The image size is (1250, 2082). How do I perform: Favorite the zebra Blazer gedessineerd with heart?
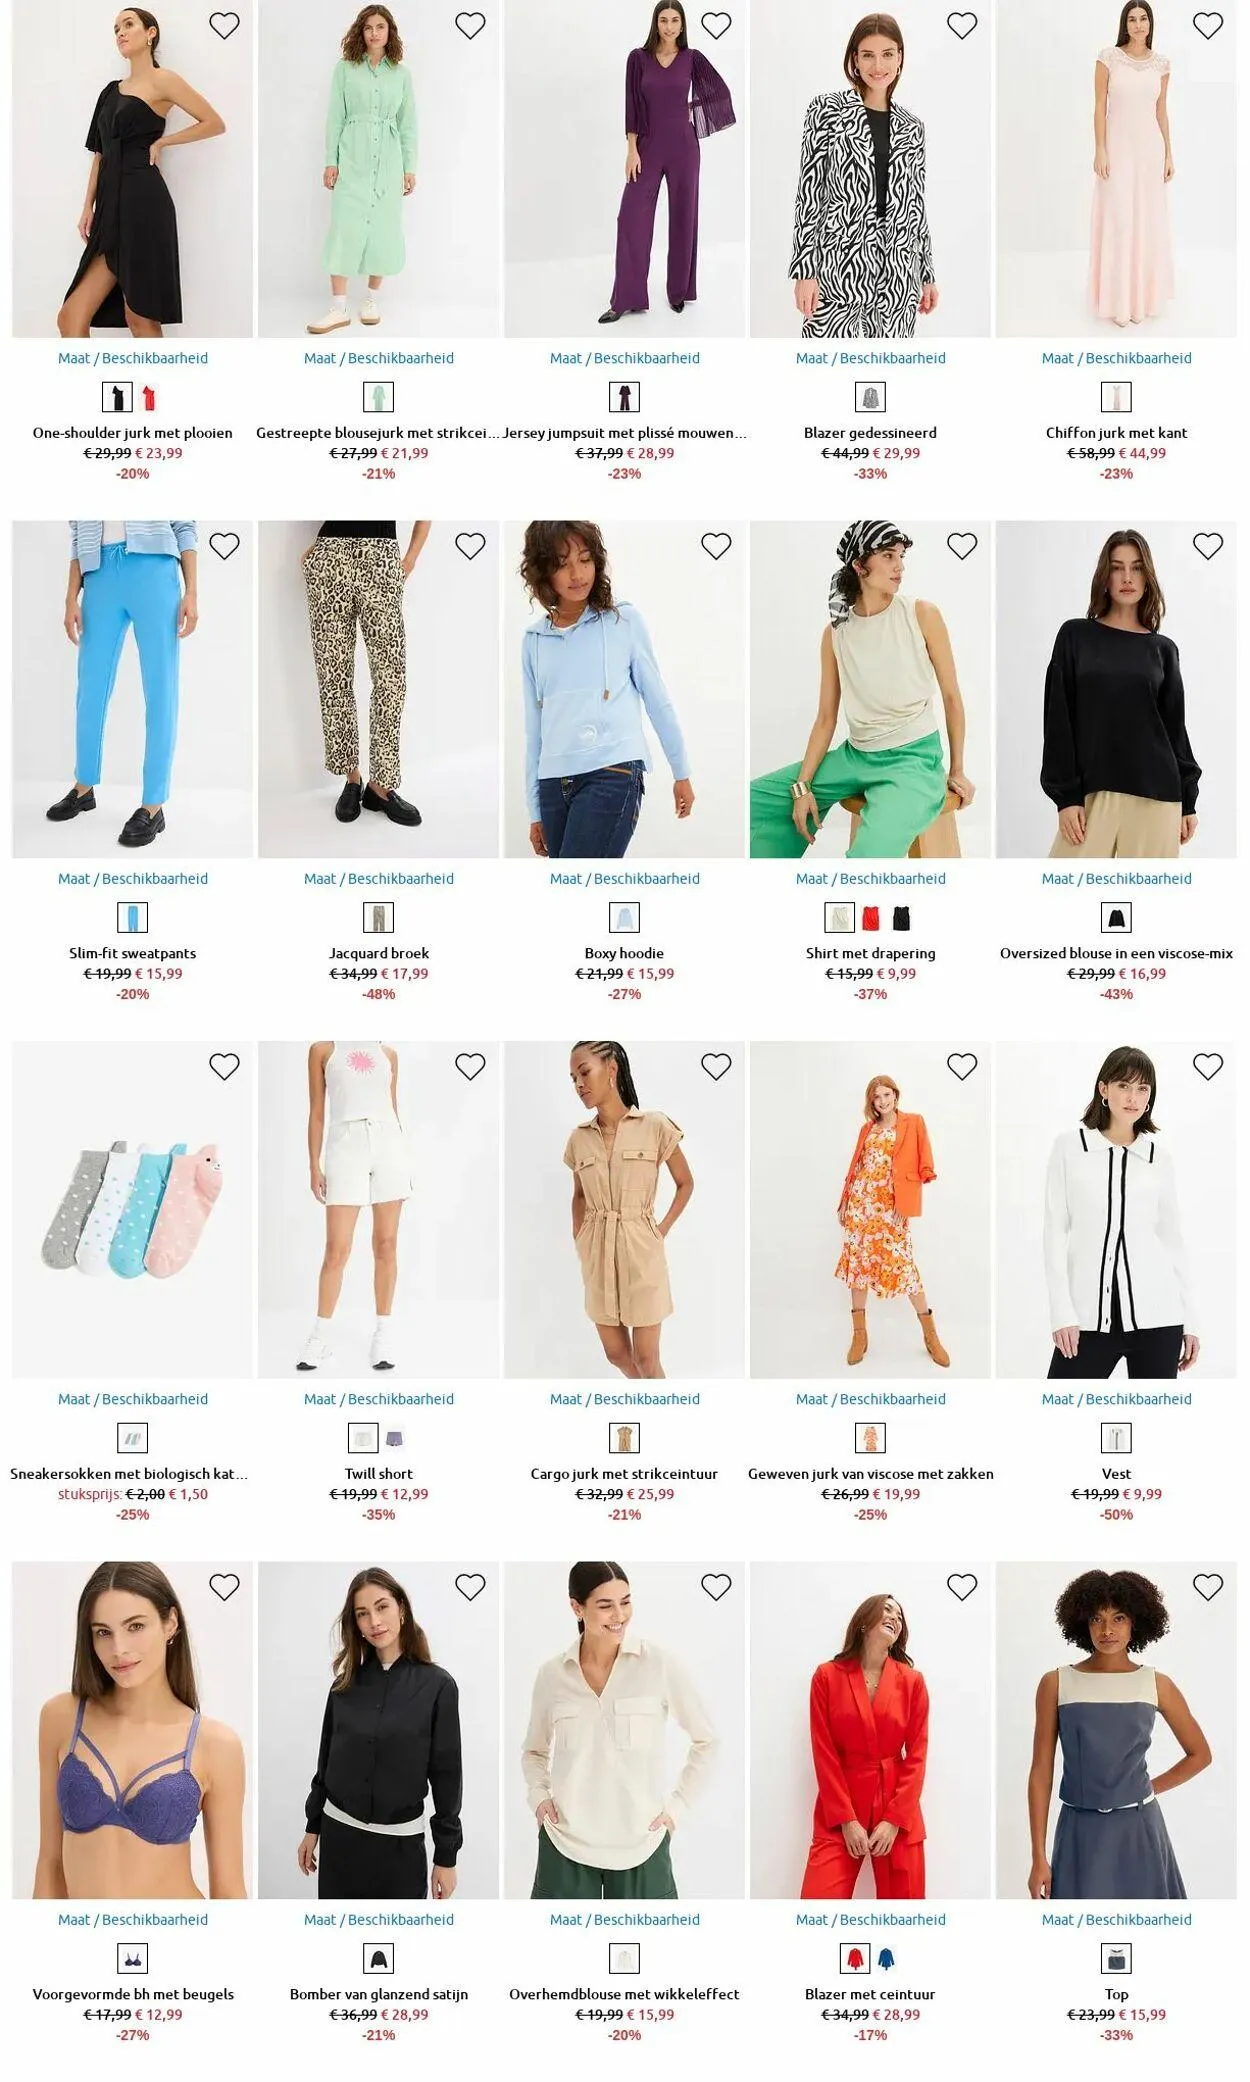tap(962, 26)
